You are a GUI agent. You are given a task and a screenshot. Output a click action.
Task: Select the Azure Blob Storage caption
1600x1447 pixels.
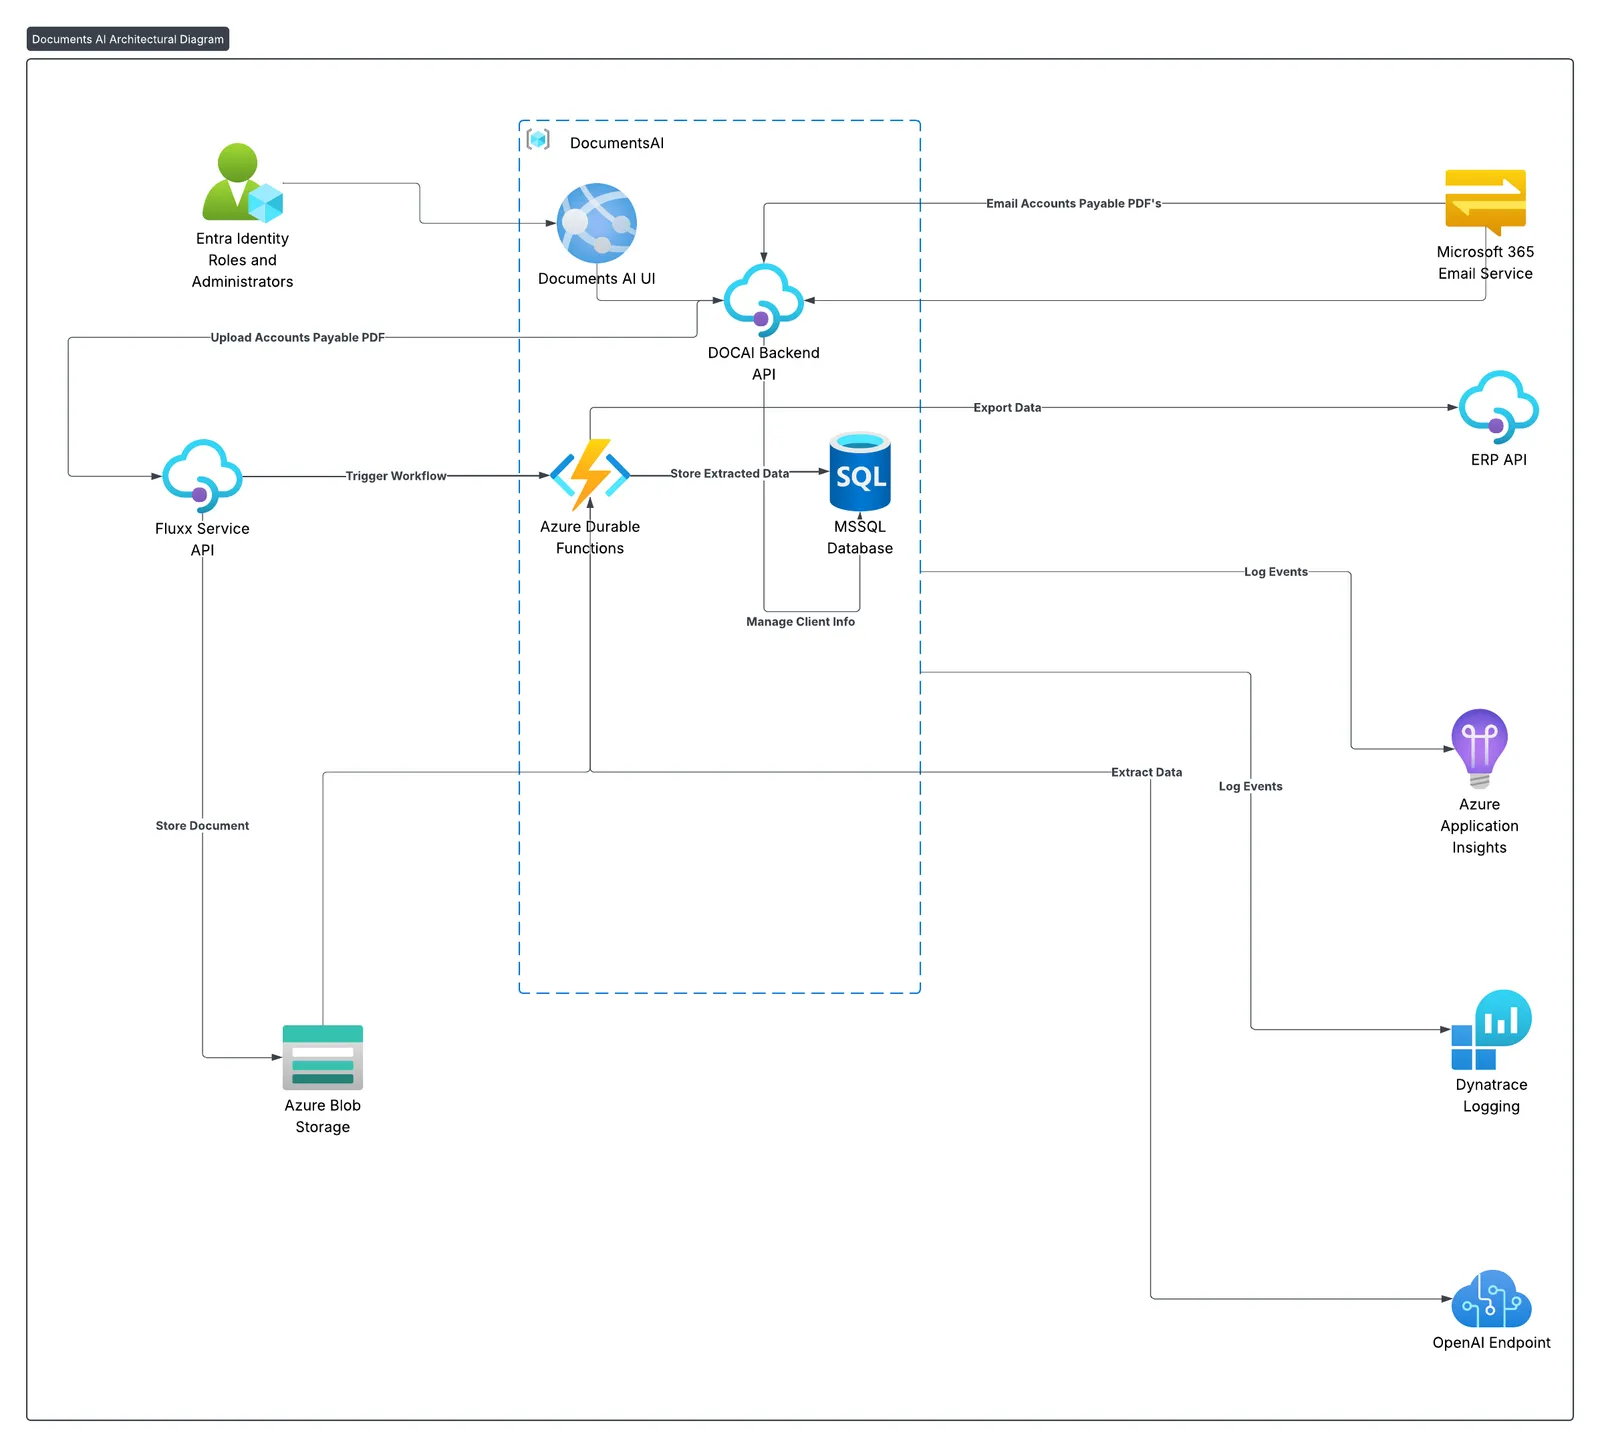coord(322,1116)
